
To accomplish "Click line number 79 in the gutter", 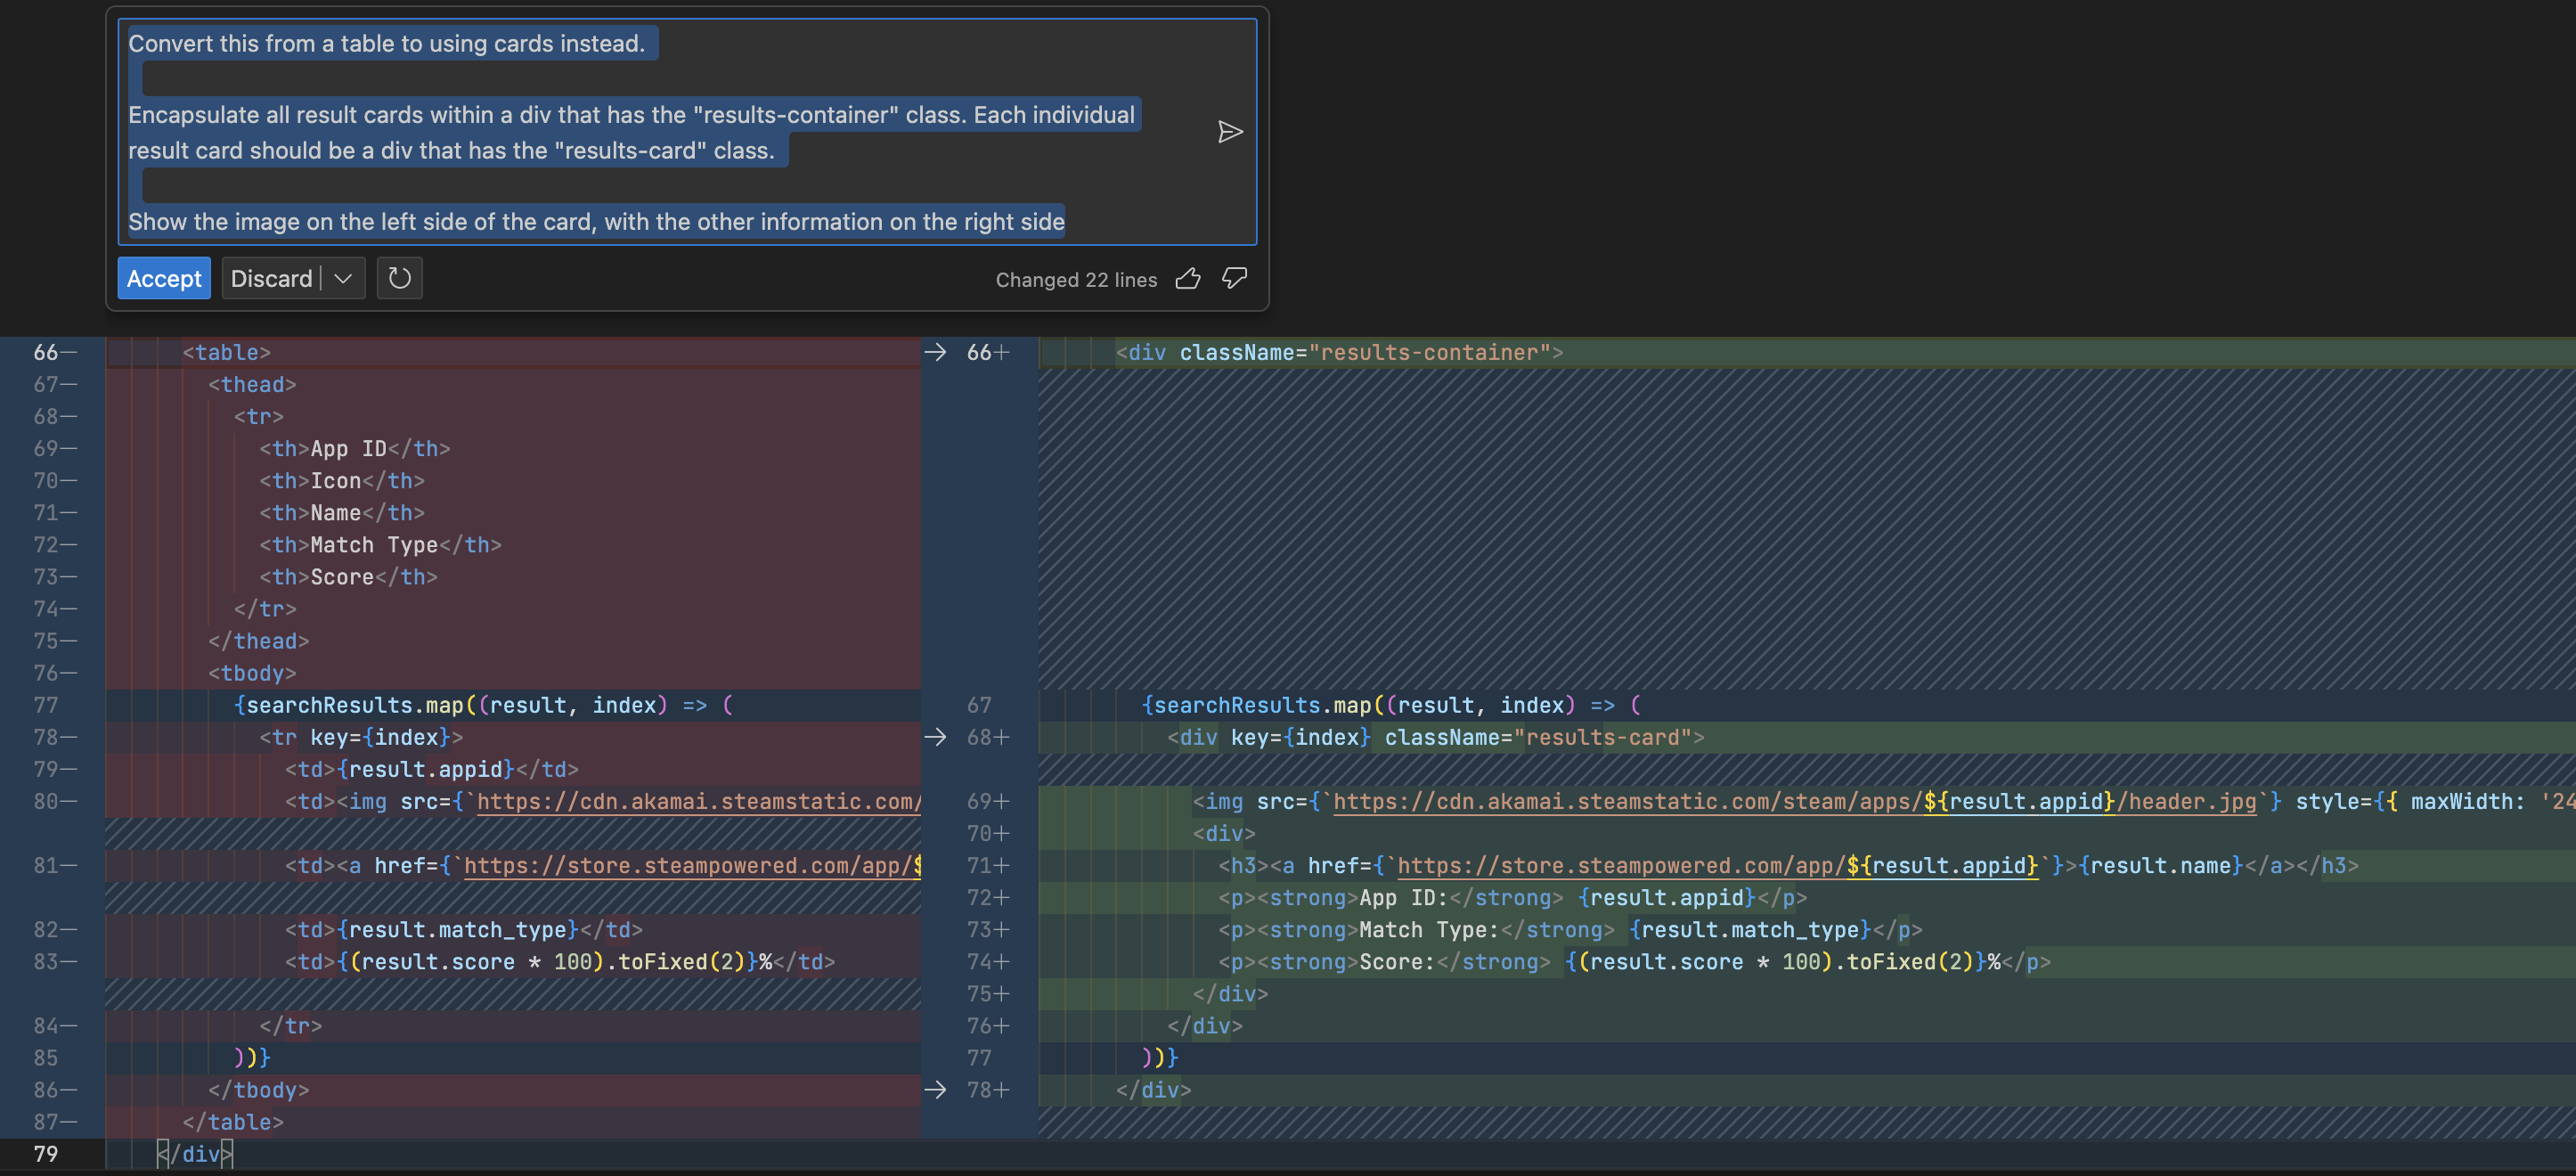I will tap(46, 1154).
